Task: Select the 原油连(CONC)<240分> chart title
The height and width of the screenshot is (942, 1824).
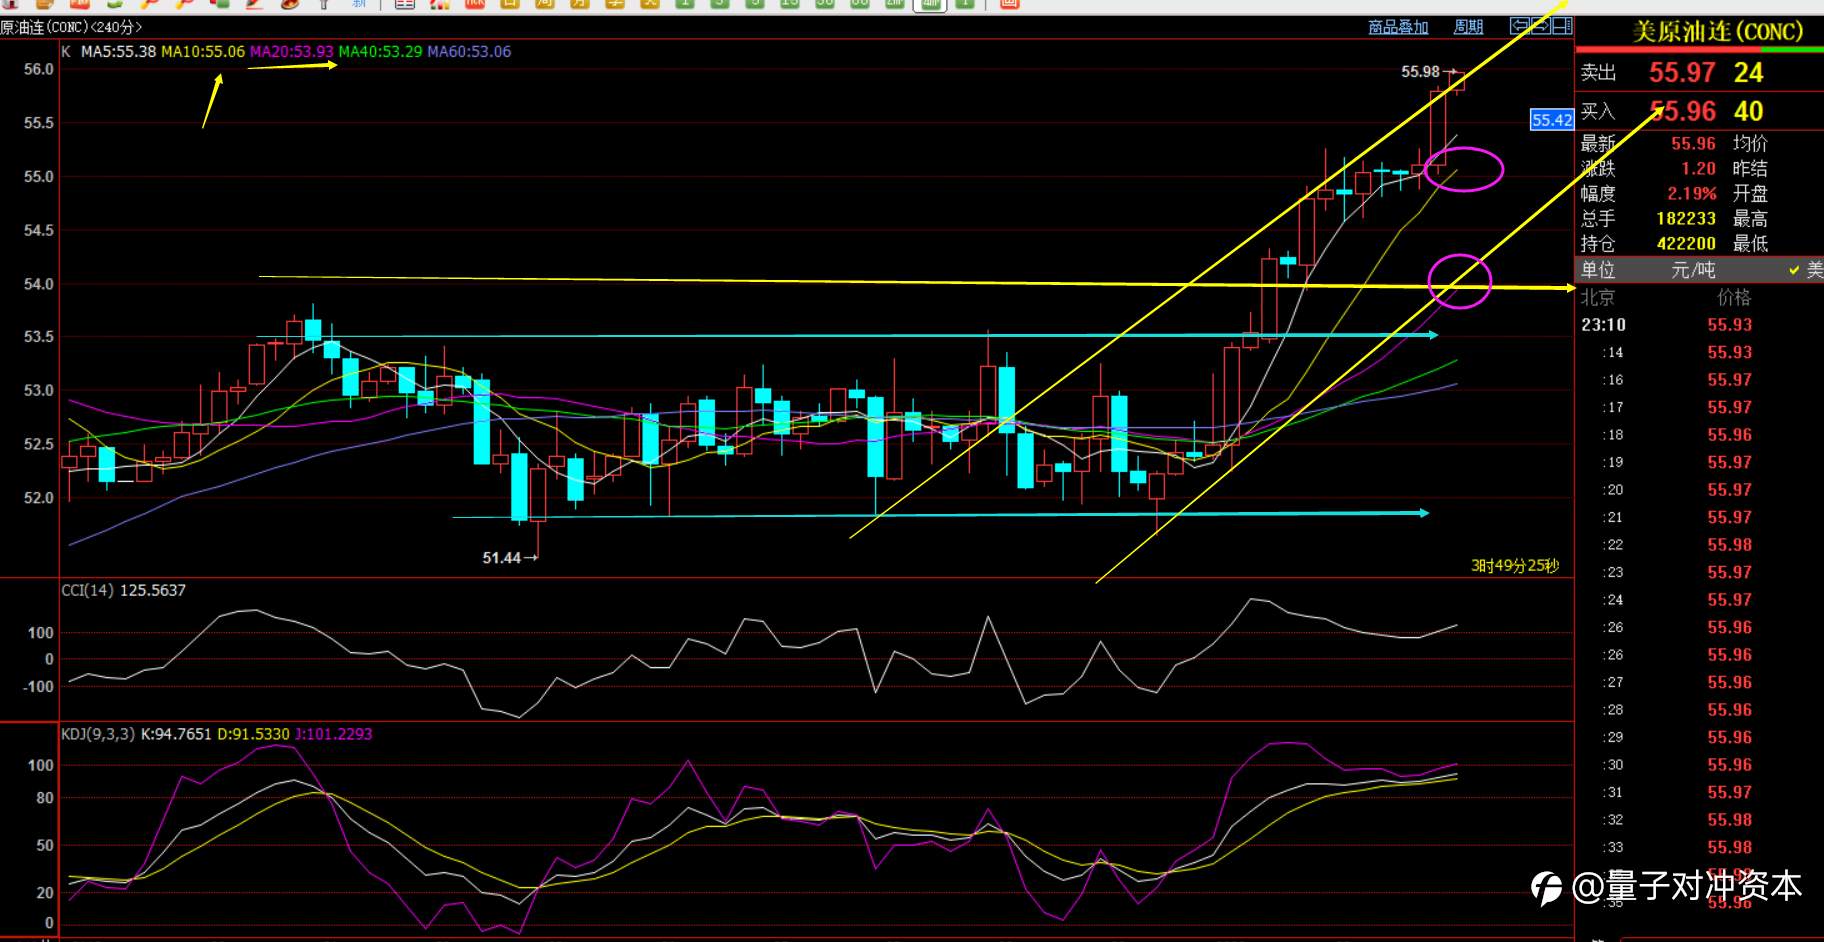Action: pyautogui.click(x=71, y=27)
